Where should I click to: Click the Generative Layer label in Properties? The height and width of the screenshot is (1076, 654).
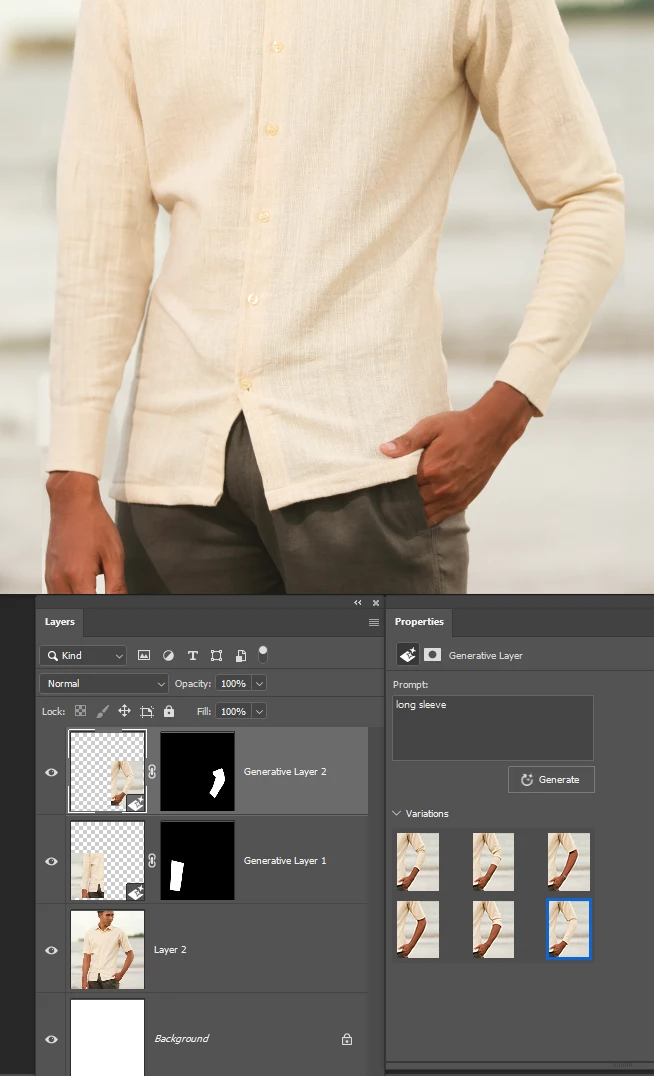point(486,655)
